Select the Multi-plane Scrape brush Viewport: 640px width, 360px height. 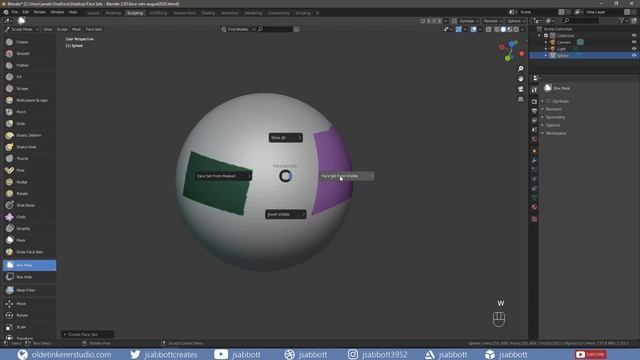point(29,100)
